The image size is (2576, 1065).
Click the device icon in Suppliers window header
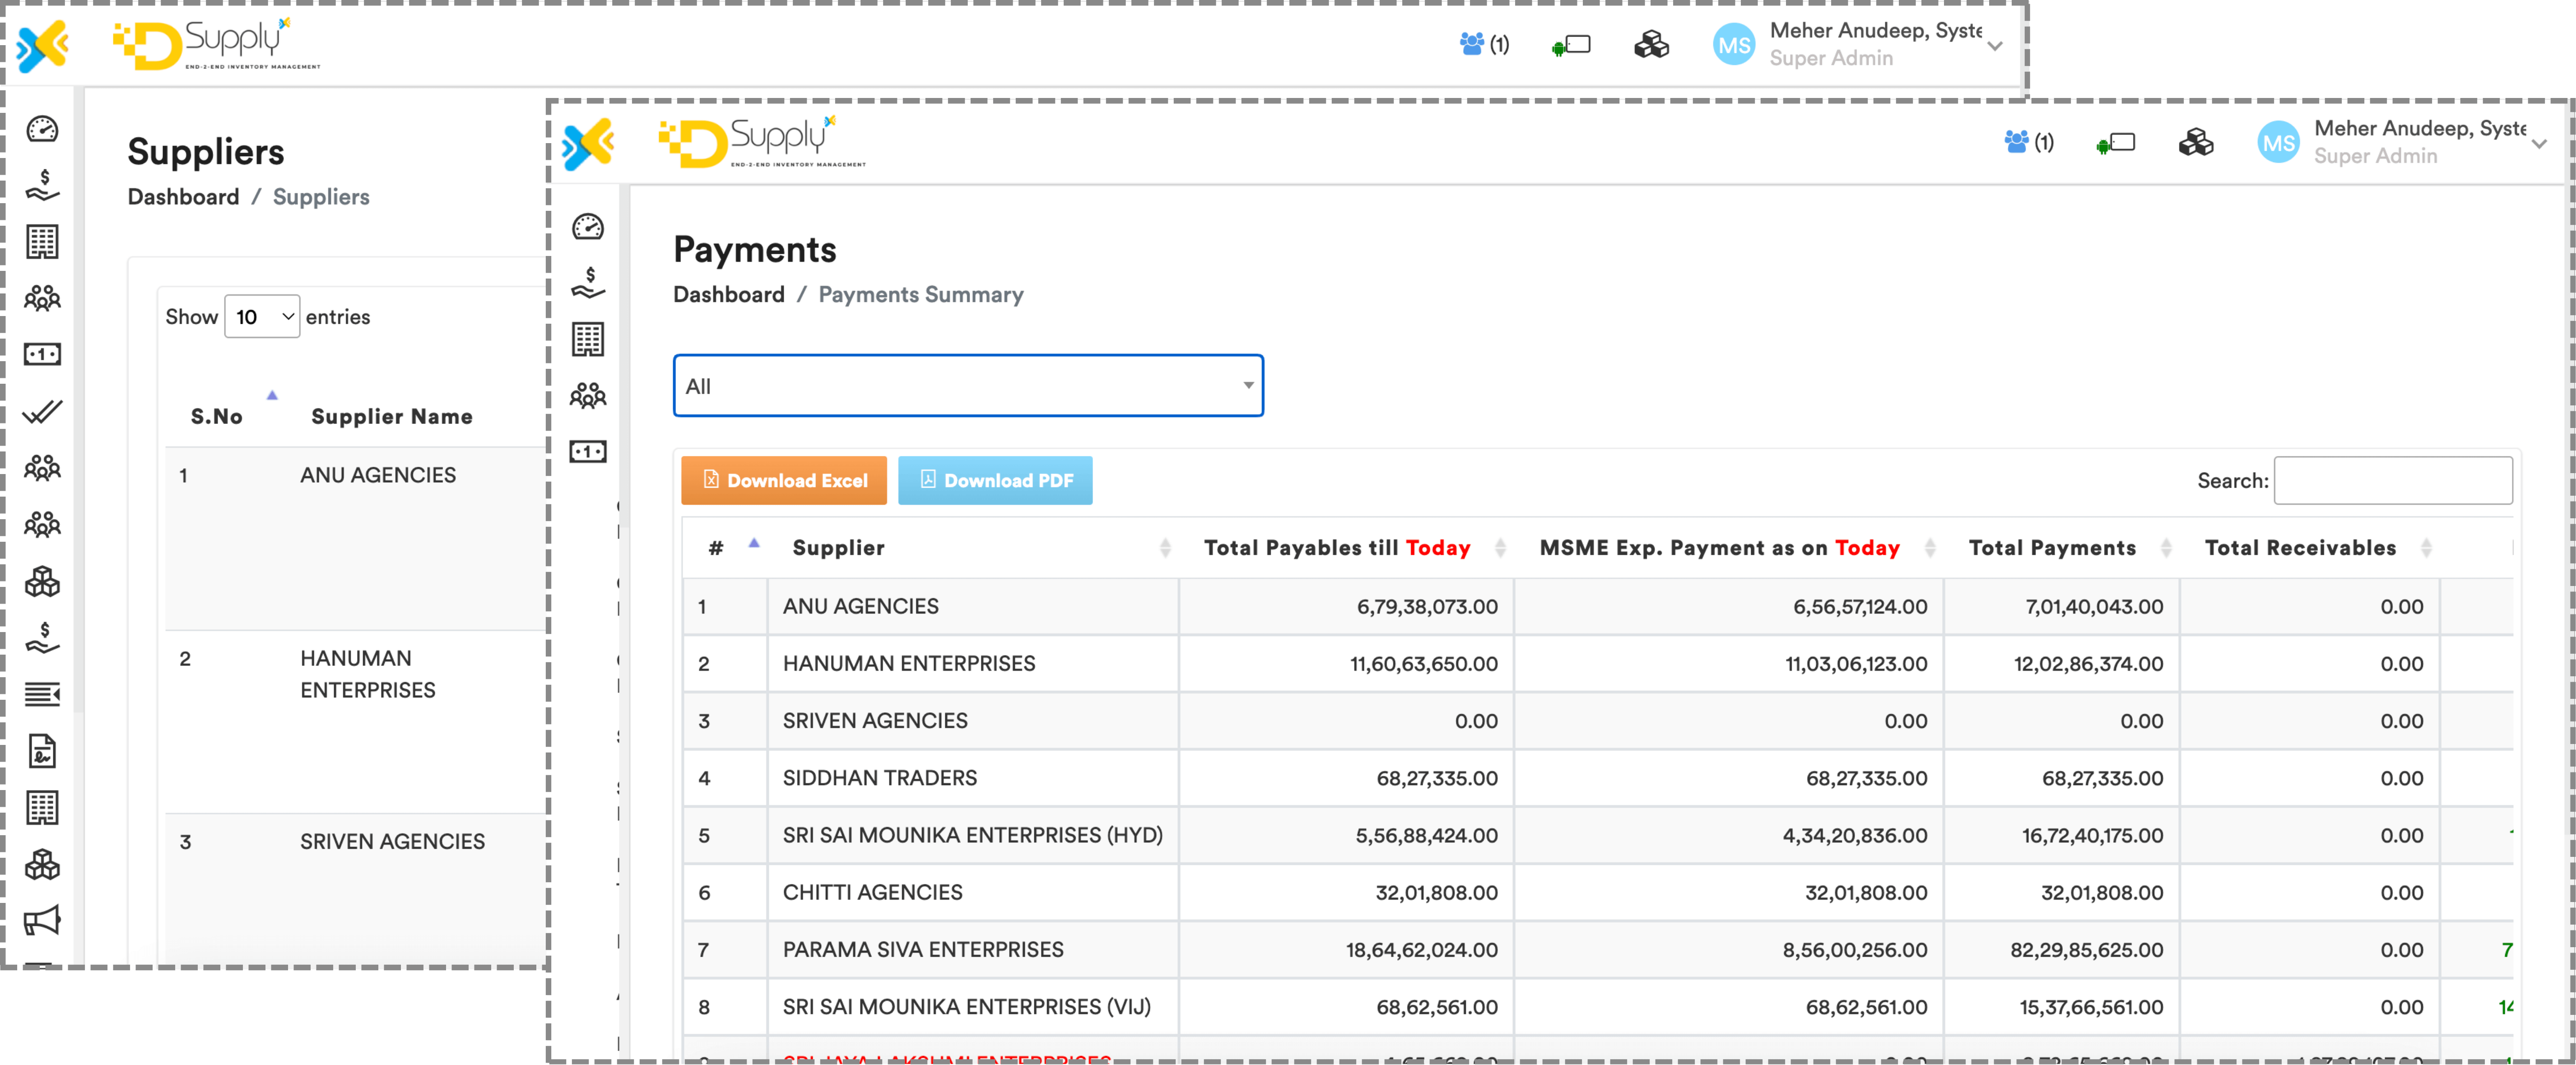click(1571, 45)
